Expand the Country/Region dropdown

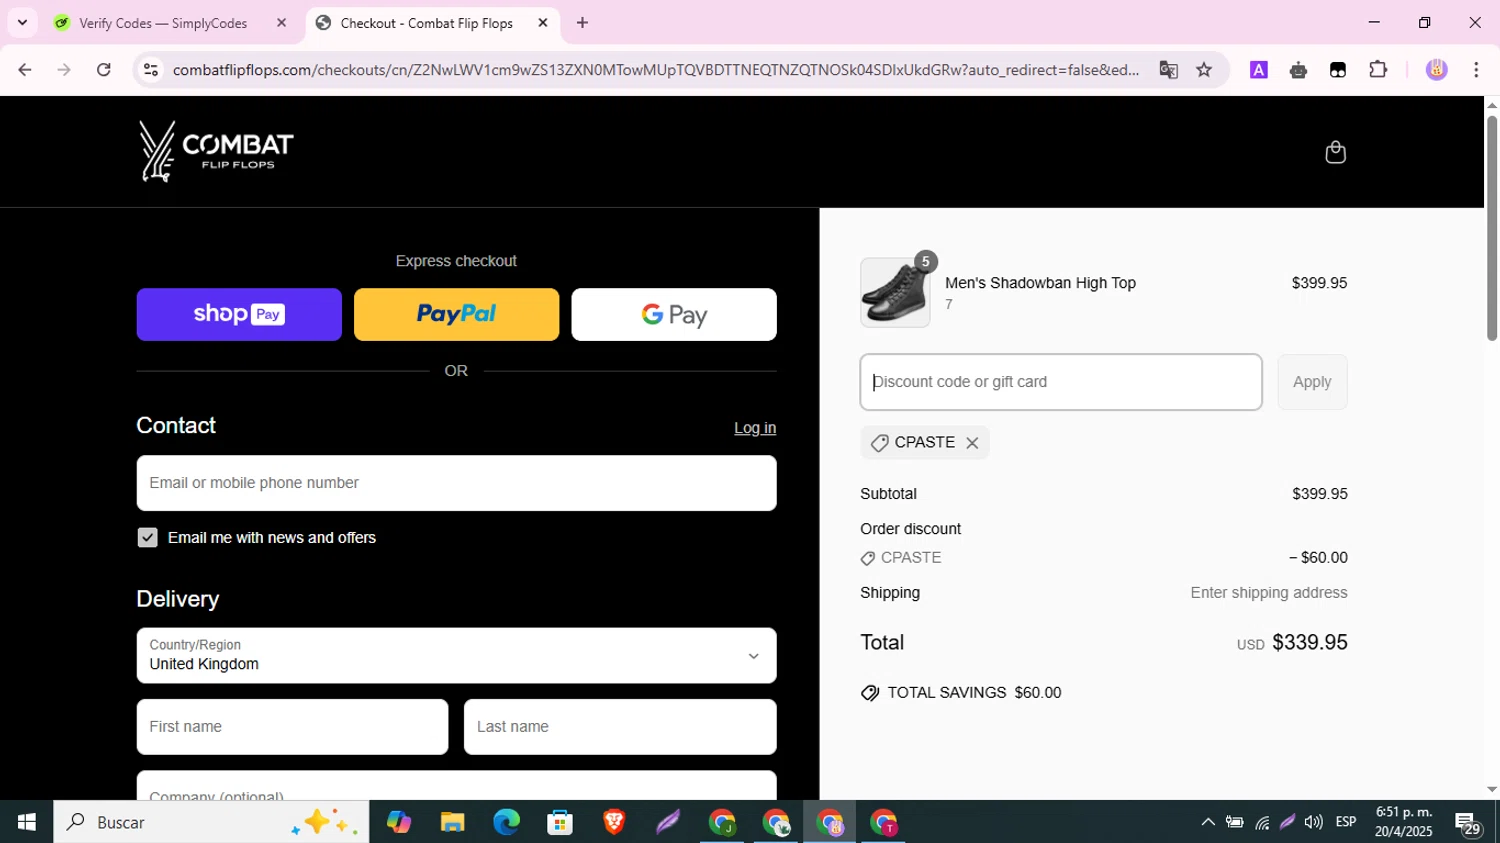click(456, 656)
